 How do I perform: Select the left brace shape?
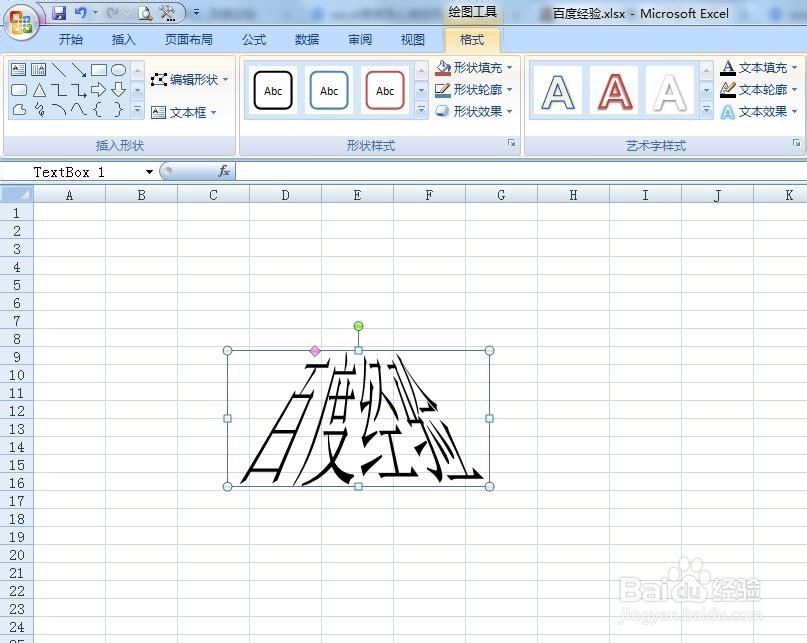point(98,109)
